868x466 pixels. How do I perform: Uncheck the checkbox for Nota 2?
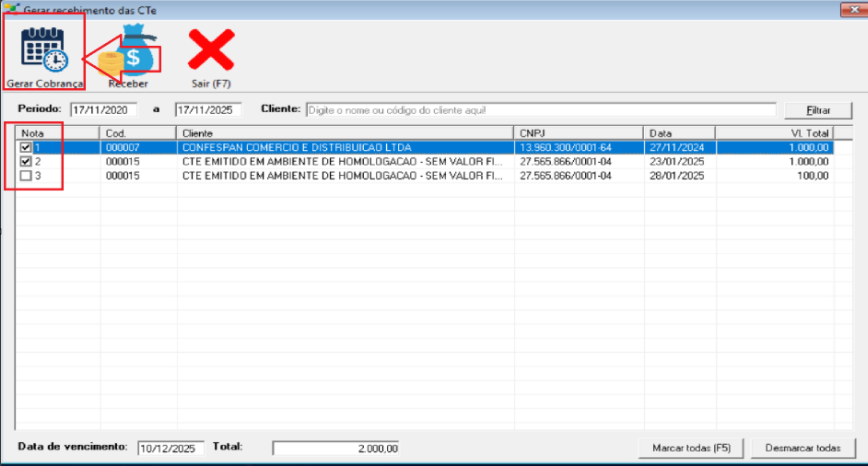[26, 161]
